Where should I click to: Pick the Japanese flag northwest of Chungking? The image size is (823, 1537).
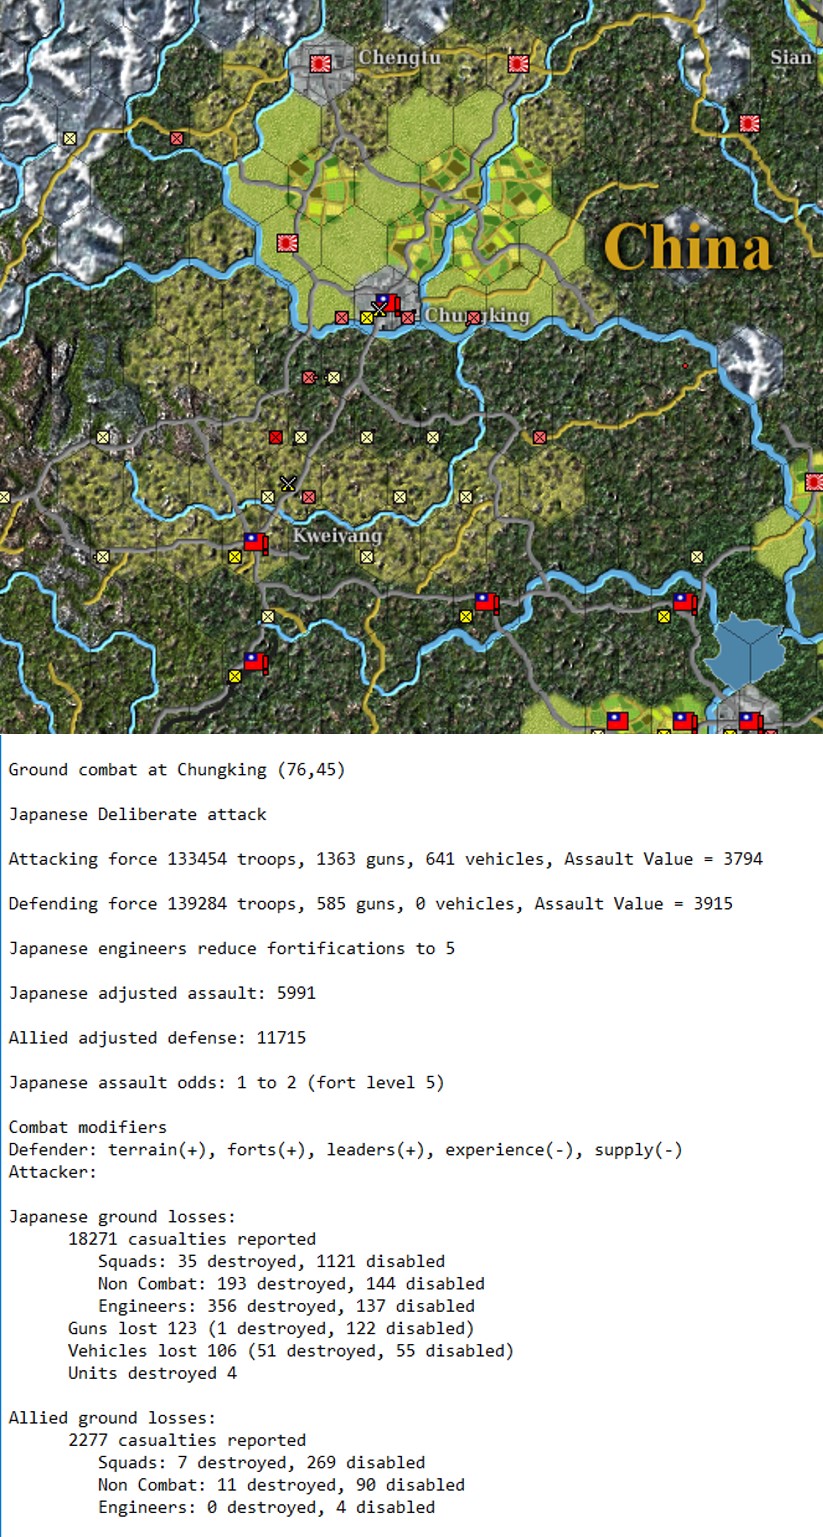point(287,242)
